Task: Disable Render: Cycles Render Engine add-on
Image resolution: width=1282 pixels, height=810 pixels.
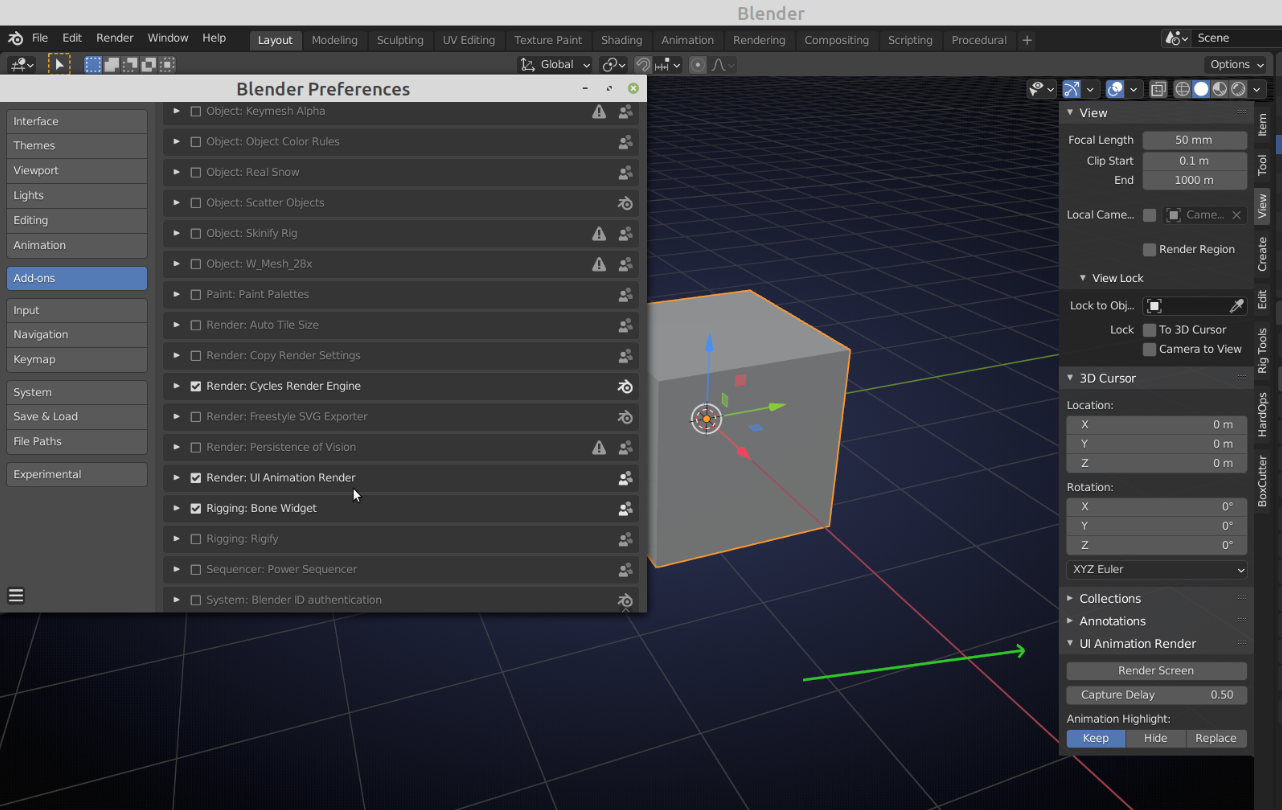Action: click(x=196, y=386)
